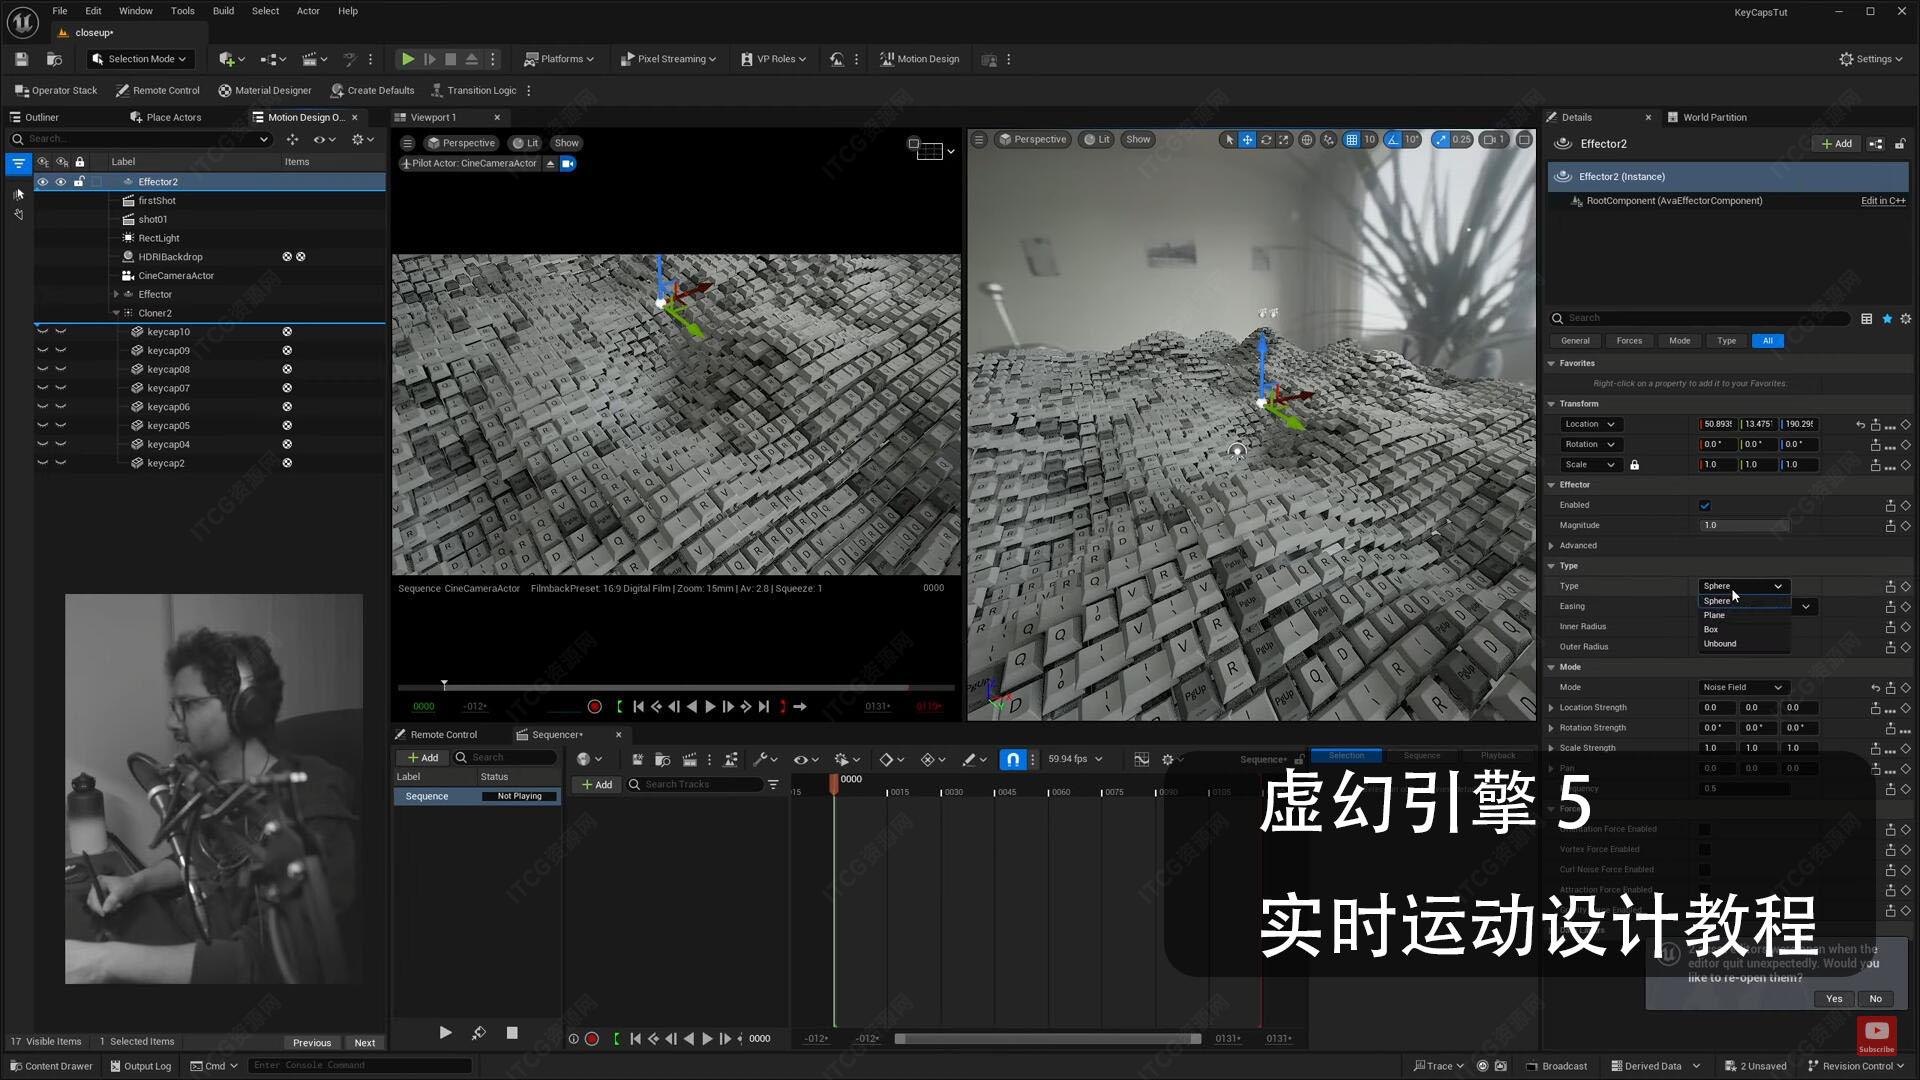The image size is (1920, 1080).
Task: Toggle visibility of keycap10 item
Action: 42,332
